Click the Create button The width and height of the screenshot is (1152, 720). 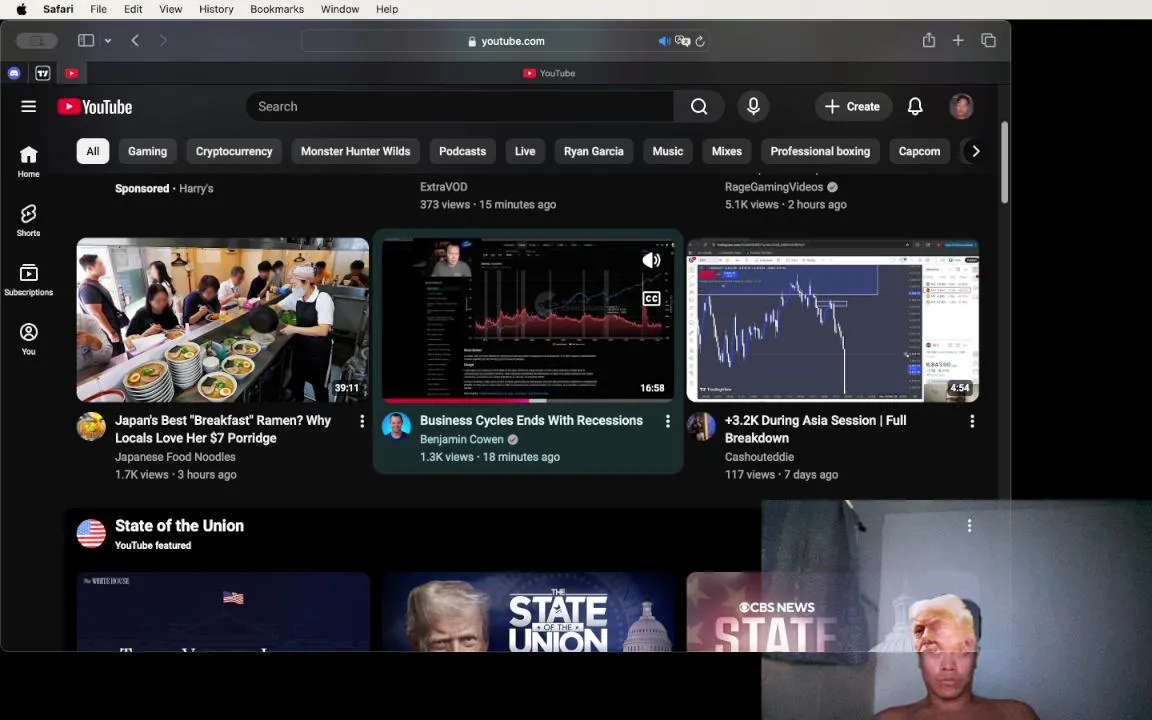pyautogui.click(x=853, y=107)
